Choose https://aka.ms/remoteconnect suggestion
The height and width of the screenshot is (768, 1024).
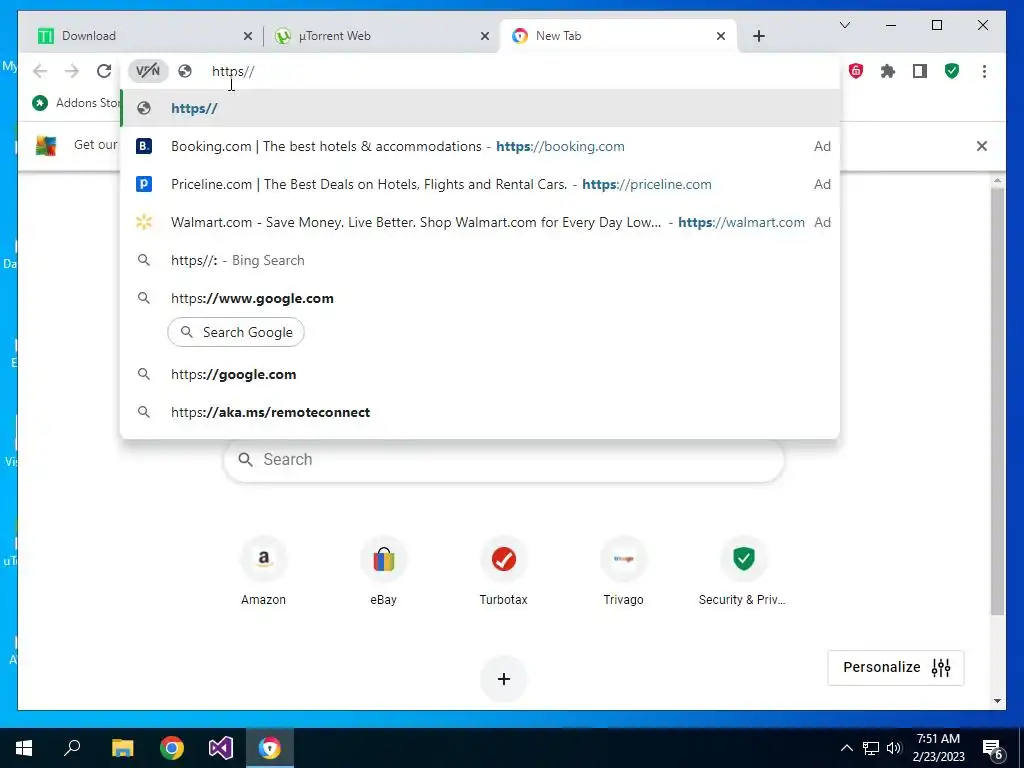[480, 412]
